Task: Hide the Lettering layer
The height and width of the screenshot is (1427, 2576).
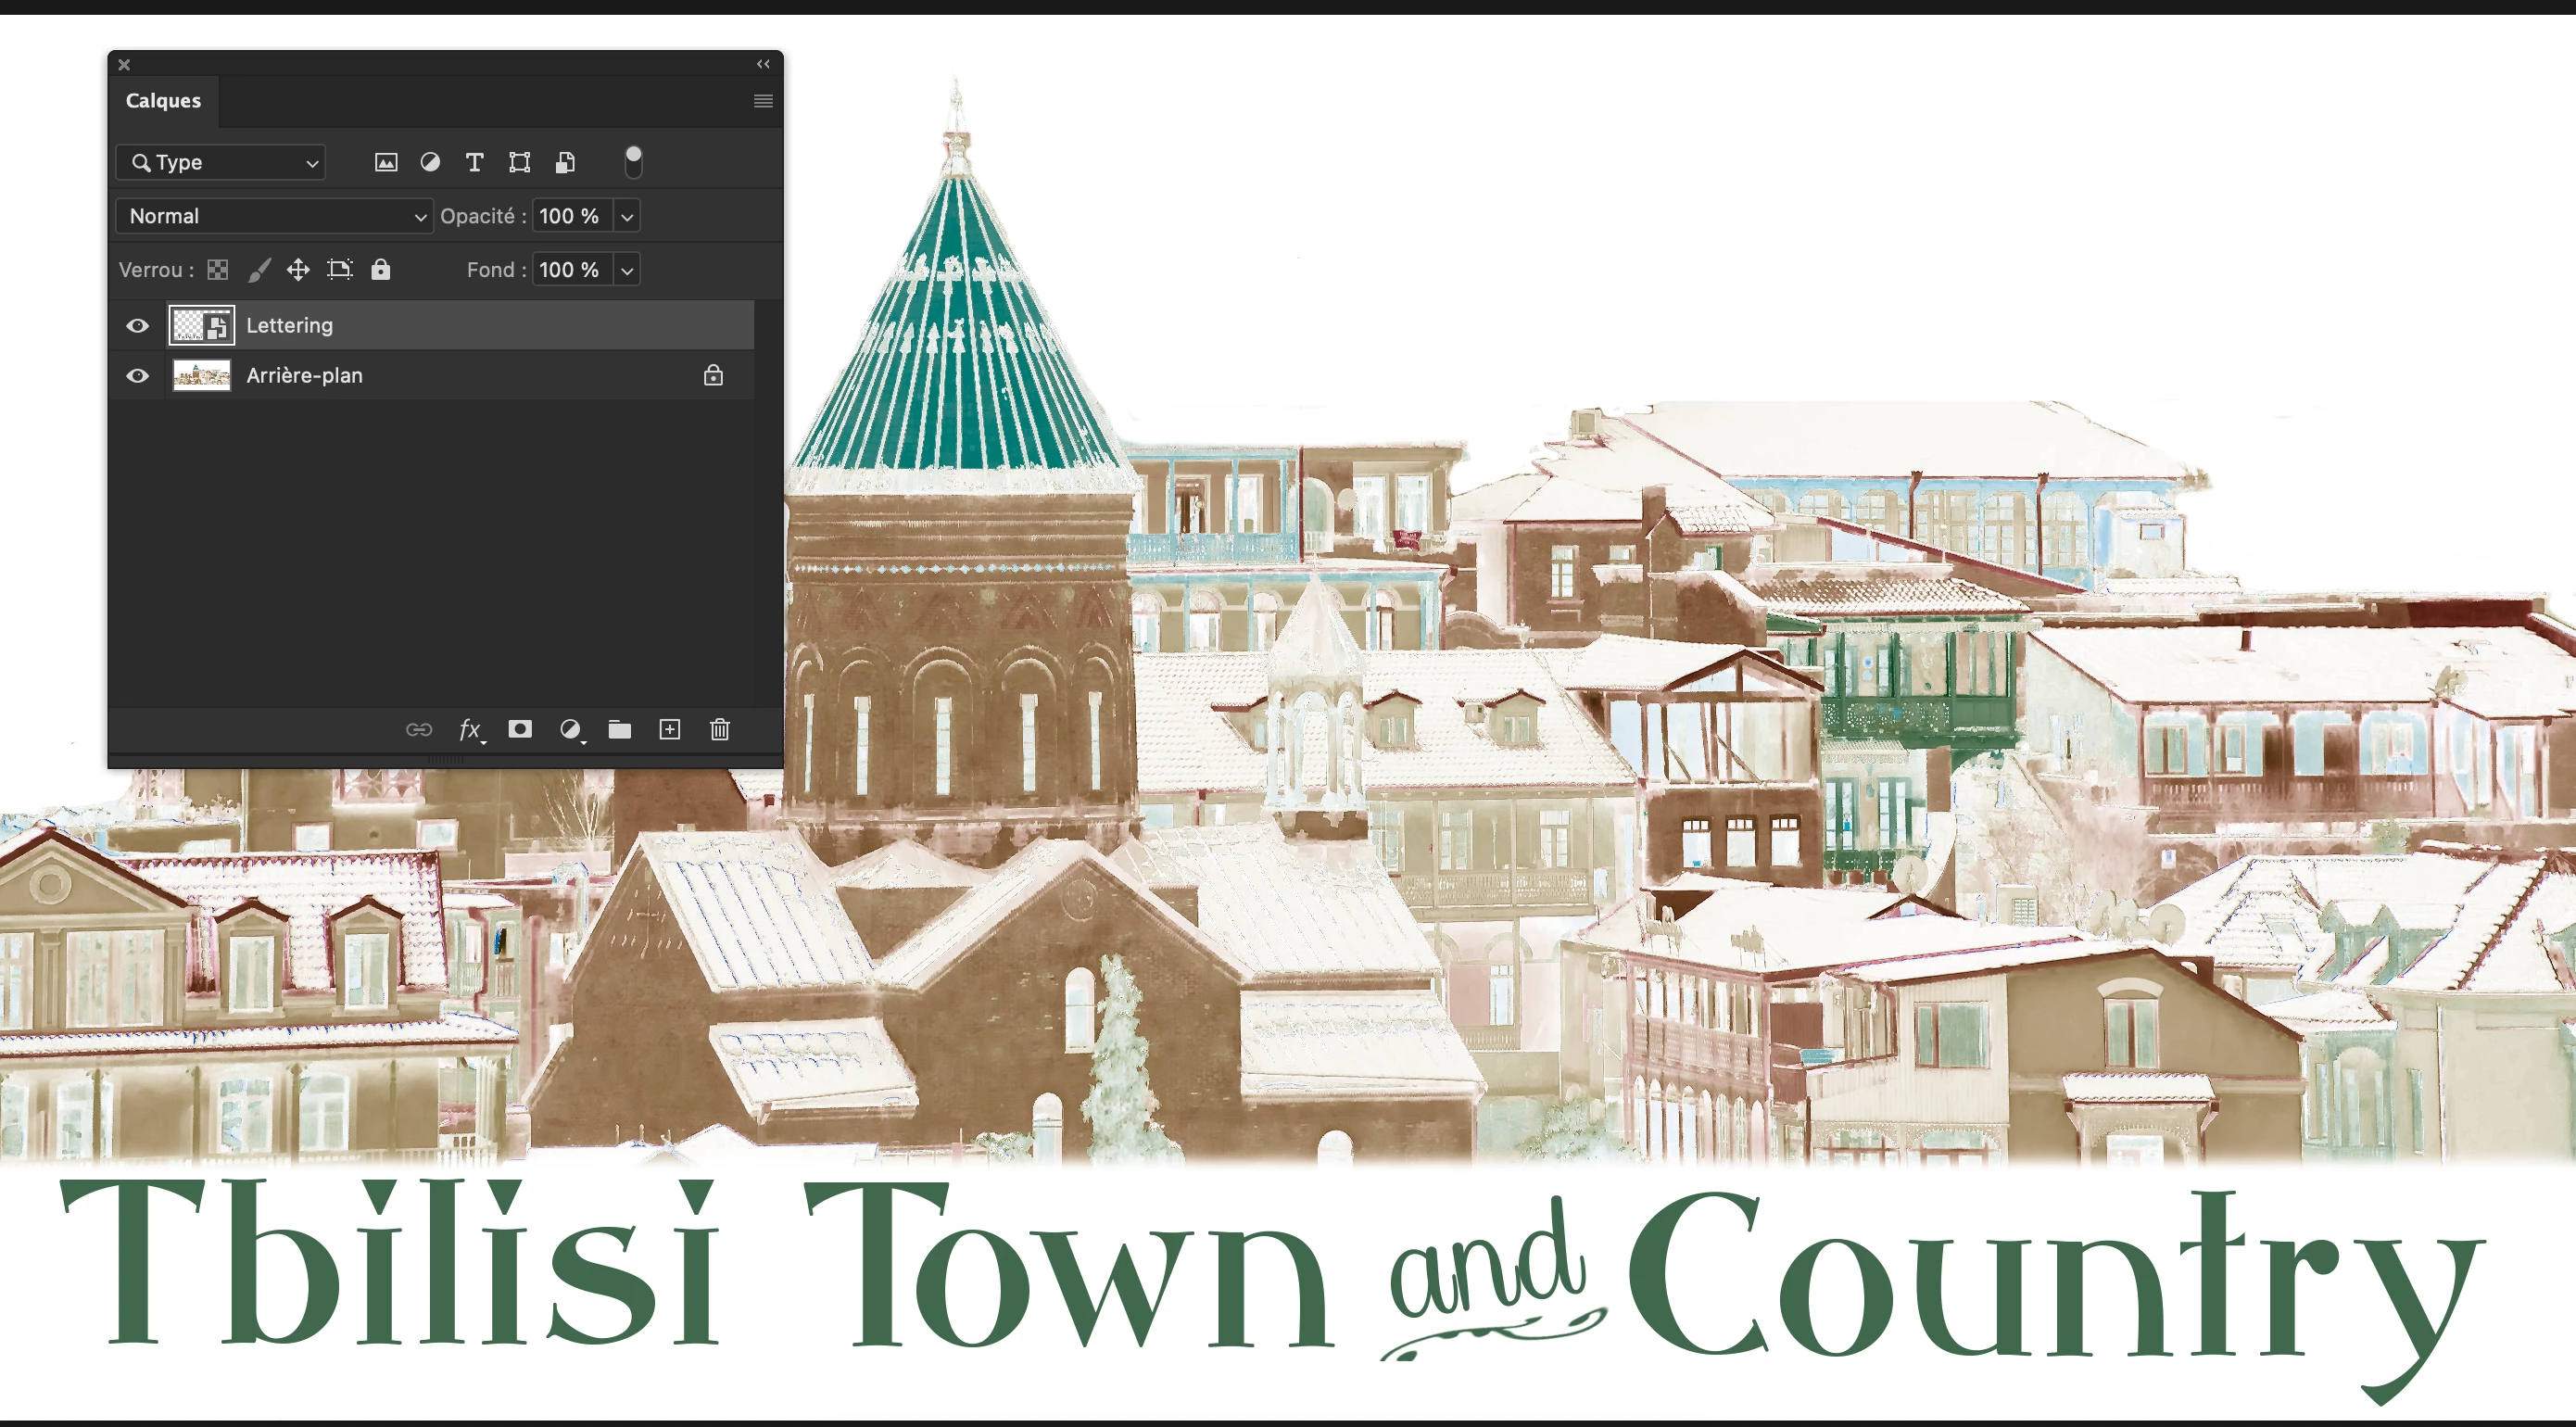Action: pyautogui.click(x=138, y=326)
